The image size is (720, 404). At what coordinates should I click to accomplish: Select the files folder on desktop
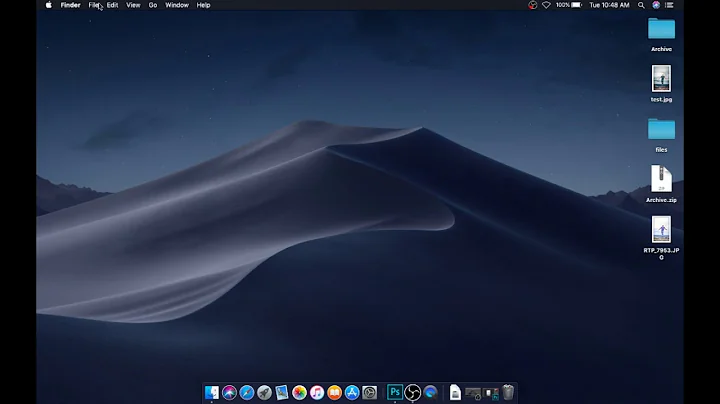click(661, 129)
